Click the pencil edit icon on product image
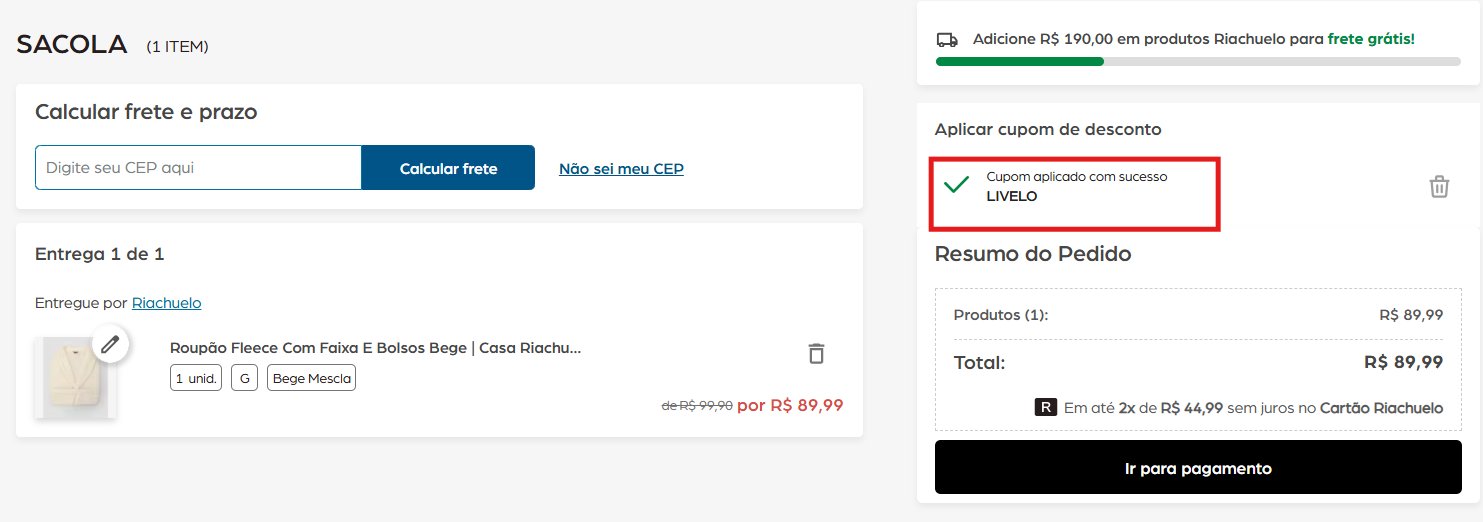 click(x=111, y=345)
